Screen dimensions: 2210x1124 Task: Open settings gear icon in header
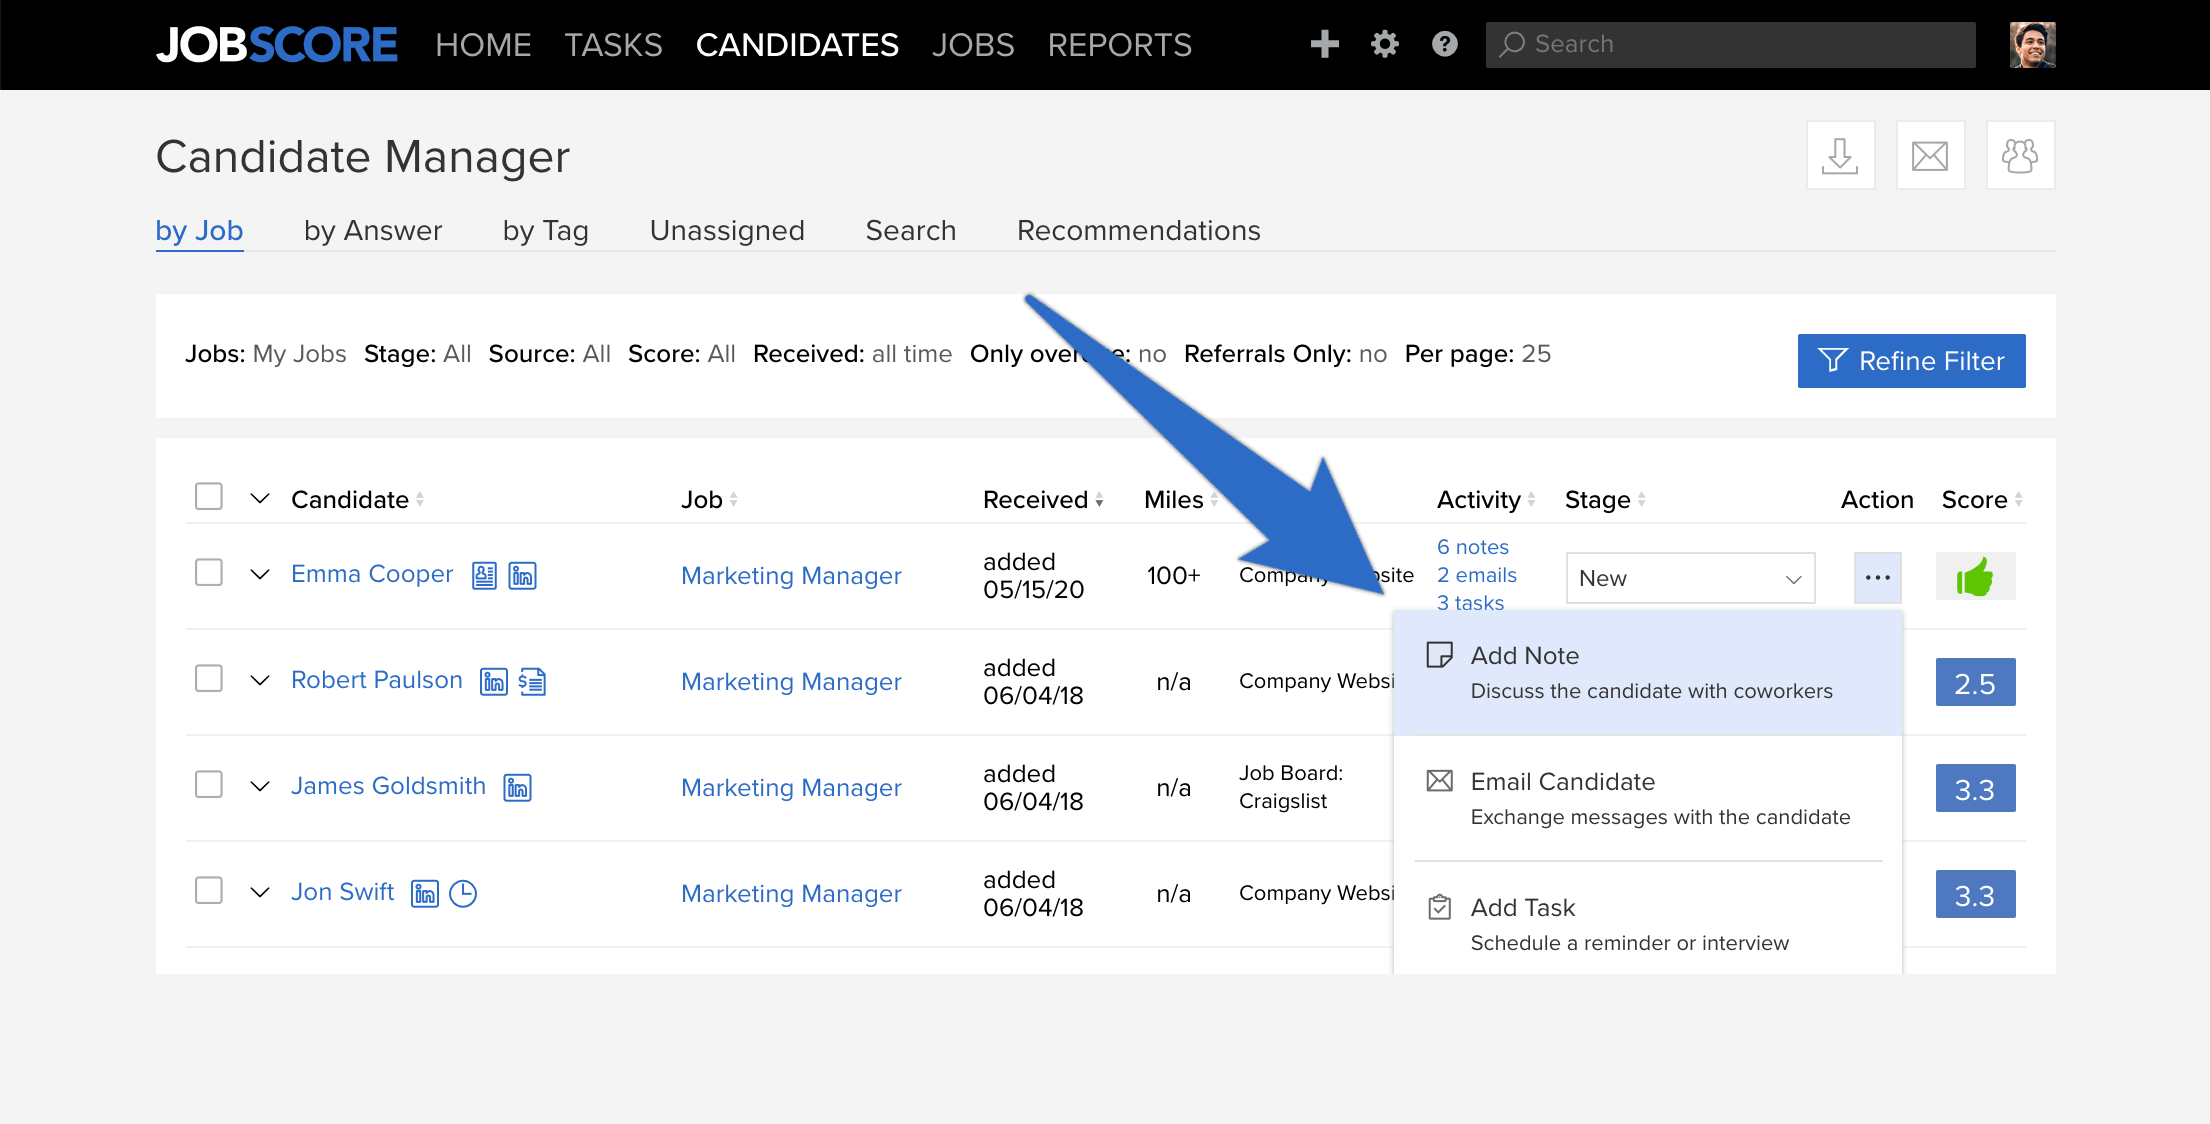[1384, 44]
